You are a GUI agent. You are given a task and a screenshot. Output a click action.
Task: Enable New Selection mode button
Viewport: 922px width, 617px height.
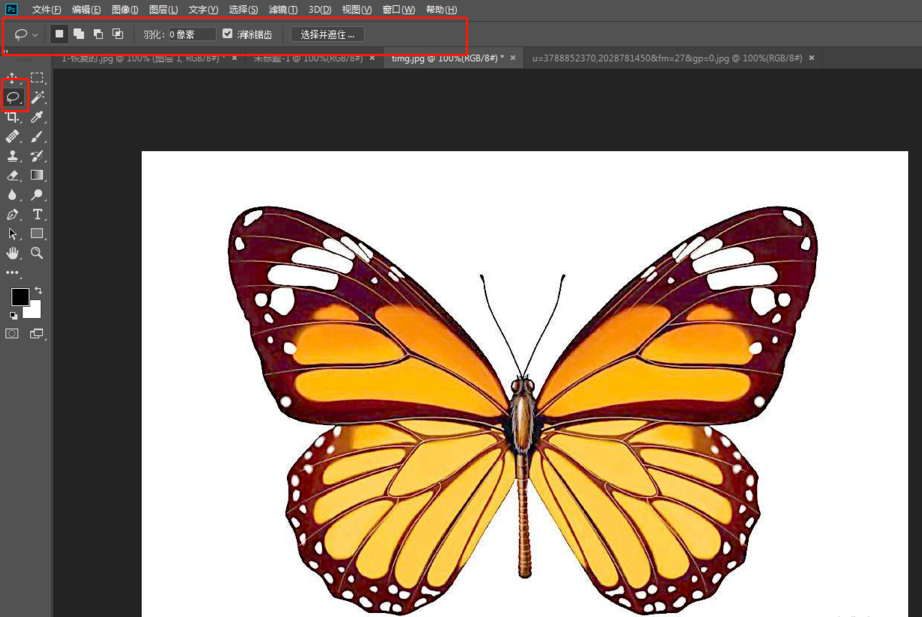tap(59, 34)
